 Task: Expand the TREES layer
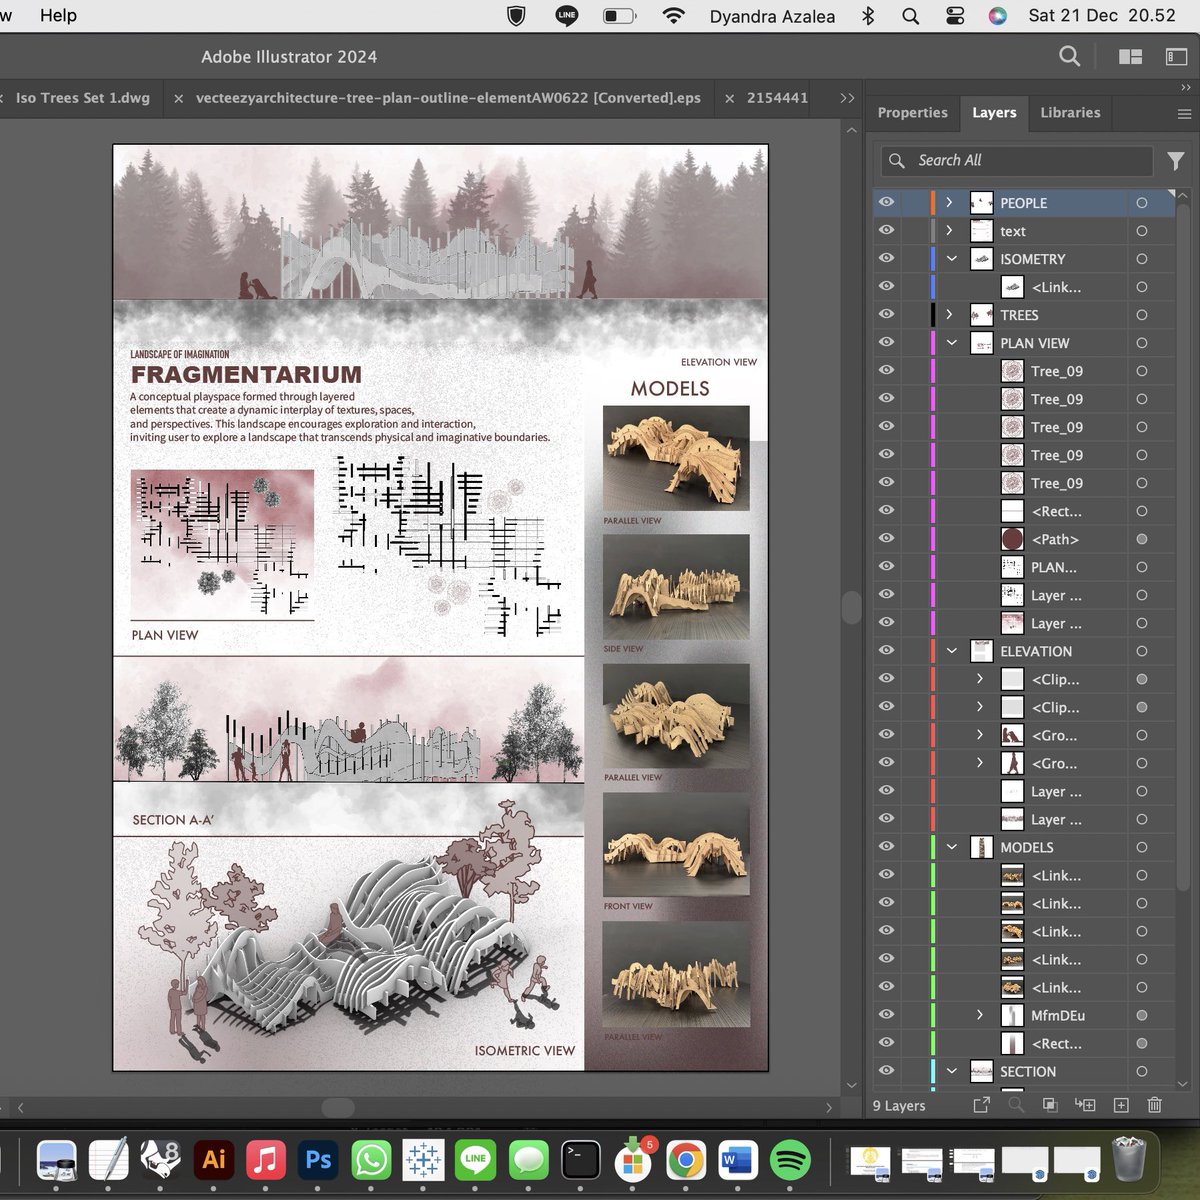click(950, 315)
